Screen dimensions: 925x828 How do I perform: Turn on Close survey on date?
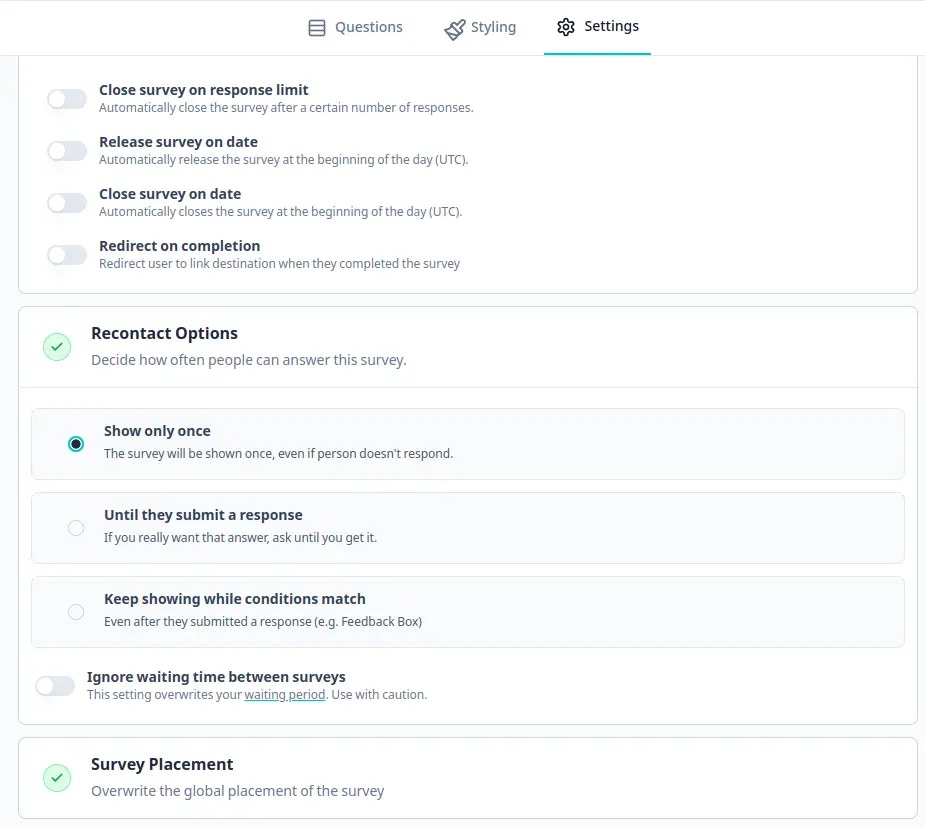click(66, 202)
